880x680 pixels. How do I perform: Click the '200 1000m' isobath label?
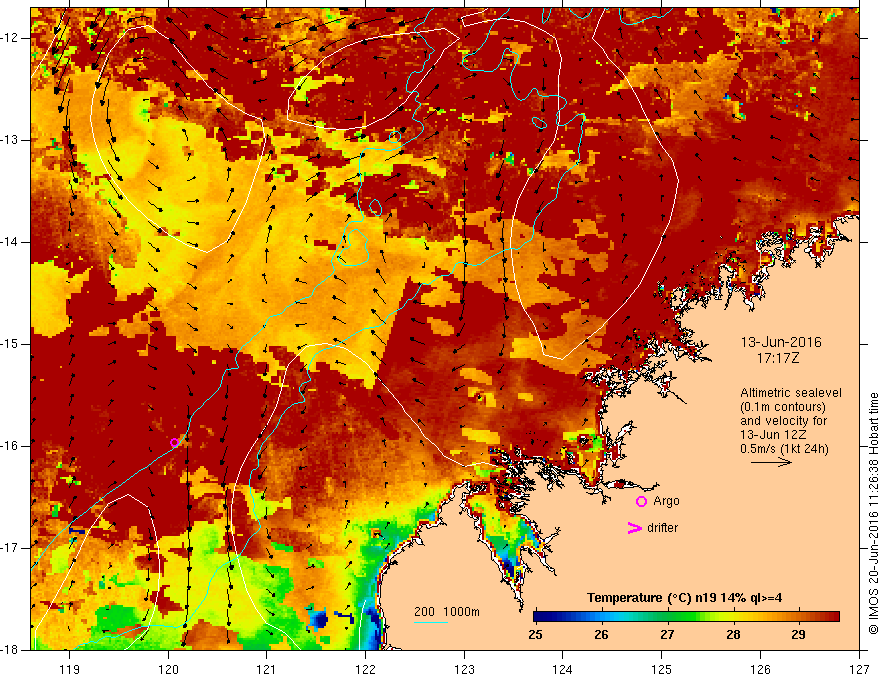point(447,612)
